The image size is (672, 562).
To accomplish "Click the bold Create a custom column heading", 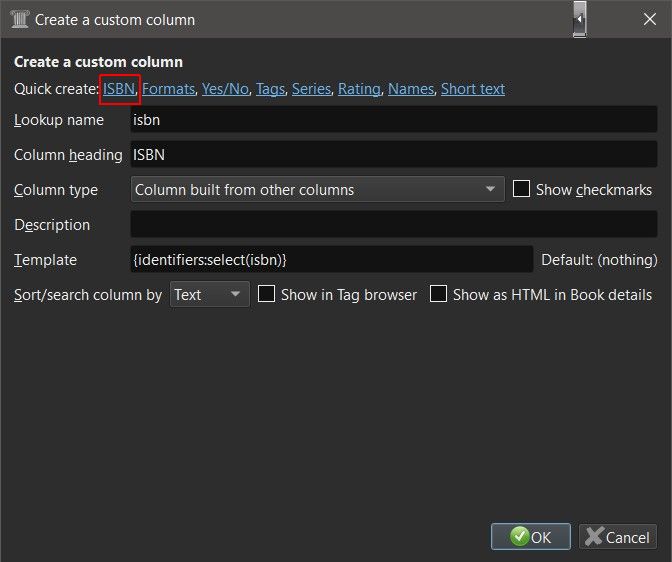I will click(x=98, y=62).
